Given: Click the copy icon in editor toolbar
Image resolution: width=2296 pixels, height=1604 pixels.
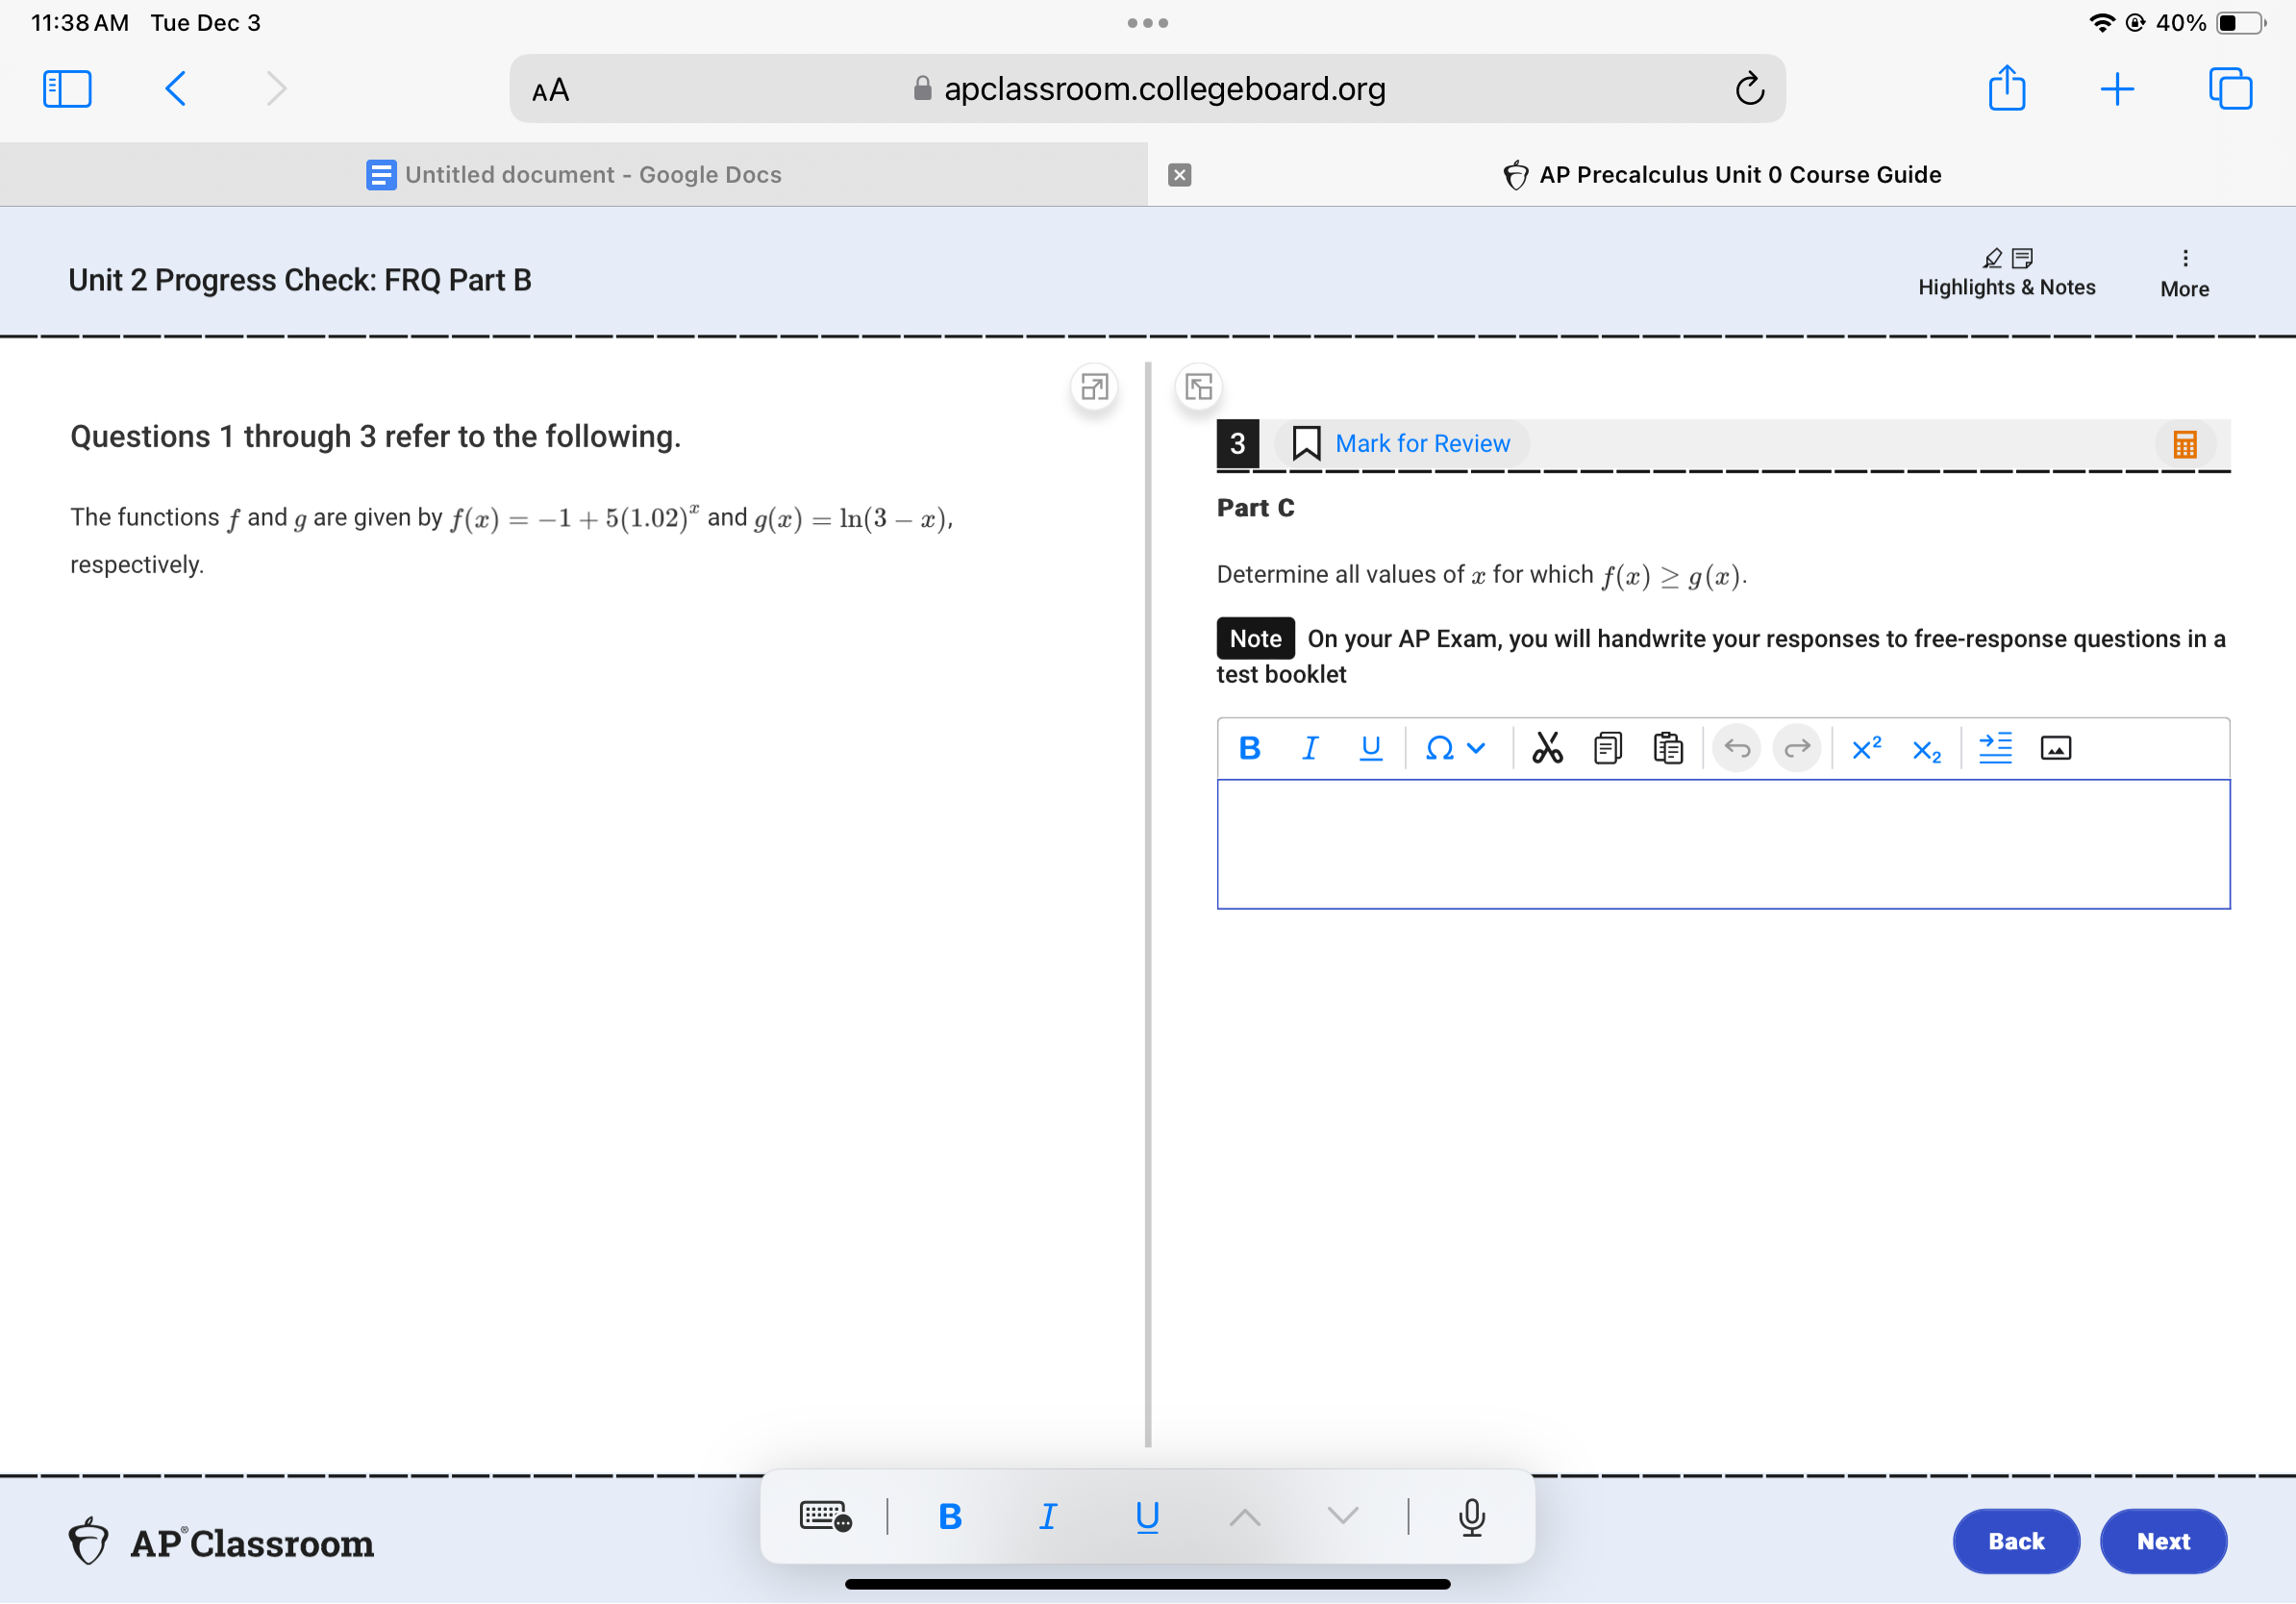Looking at the screenshot, I should coord(1607,748).
